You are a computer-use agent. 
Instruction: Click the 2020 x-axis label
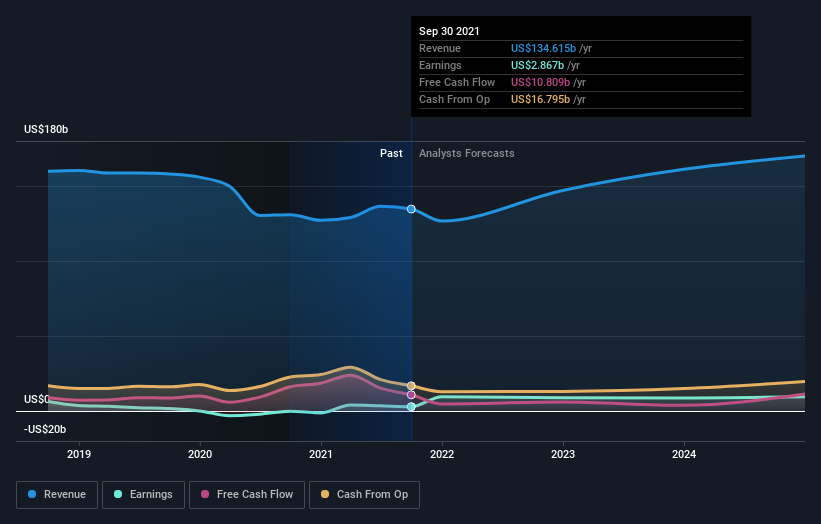200,454
